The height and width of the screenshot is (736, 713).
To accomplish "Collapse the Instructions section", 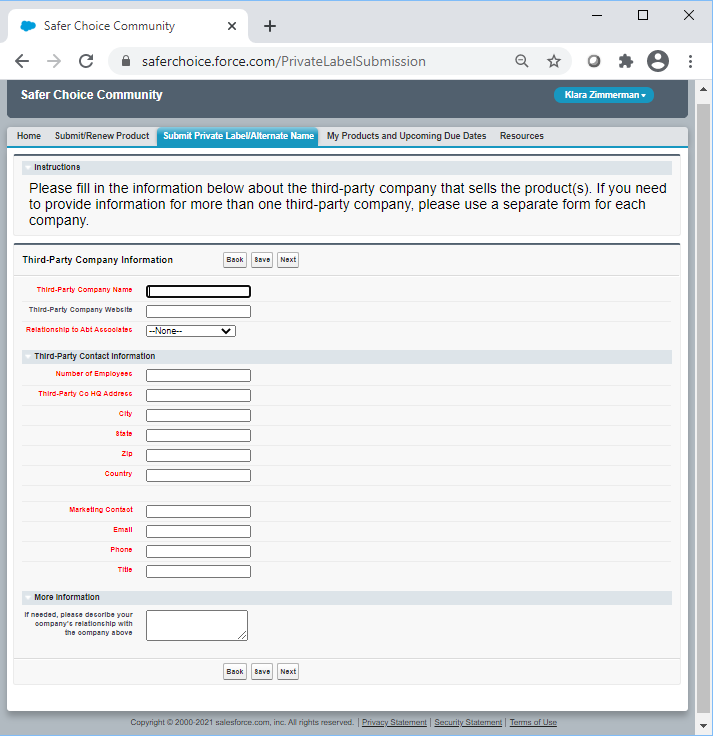I will [x=27, y=168].
